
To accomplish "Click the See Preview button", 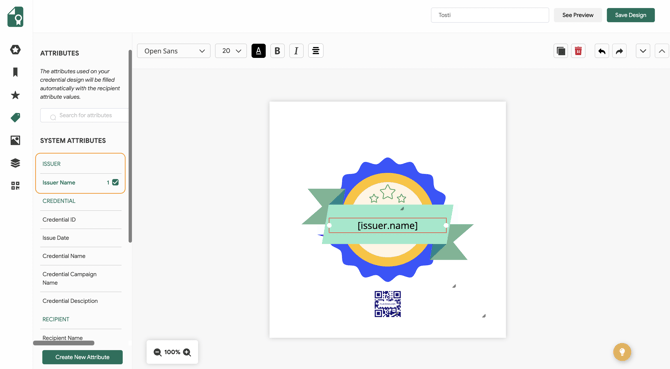I will [578, 15].
